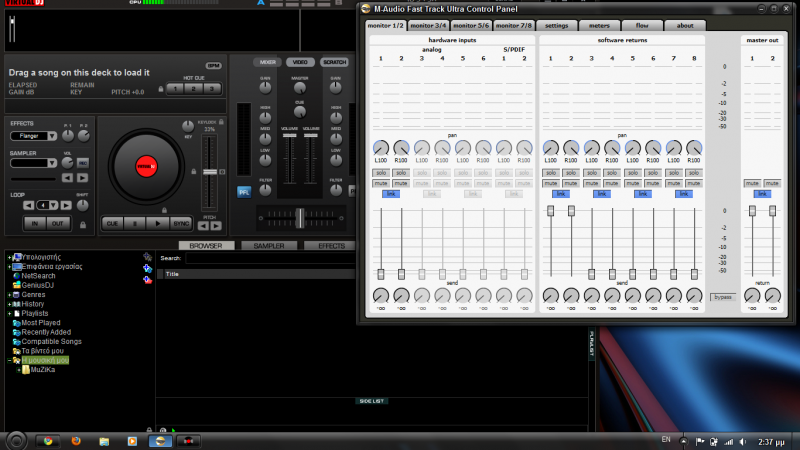Expand the Genres folder tree node
The height and width of the screenshot is (450, 800).
click(x=9, y=295)
